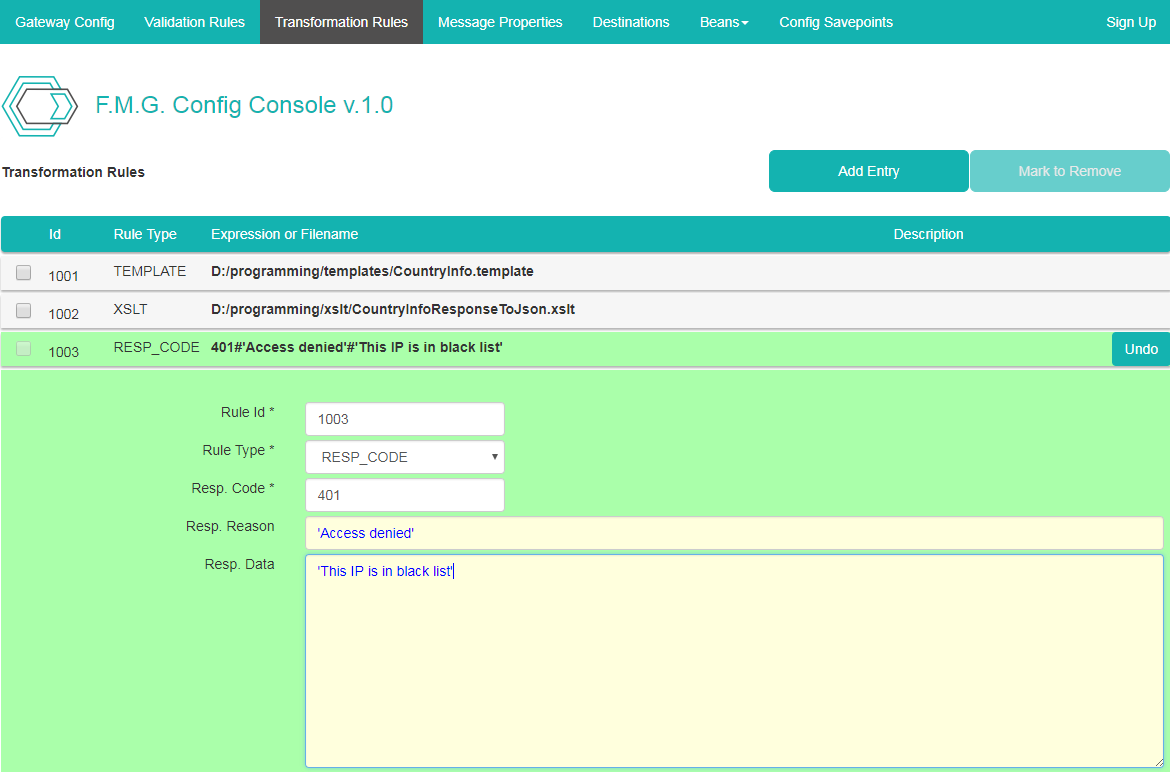Open Config Savepoints page
Viewport: 1170px width, 772px height.
pyautogui.click(x=836, y=22)
